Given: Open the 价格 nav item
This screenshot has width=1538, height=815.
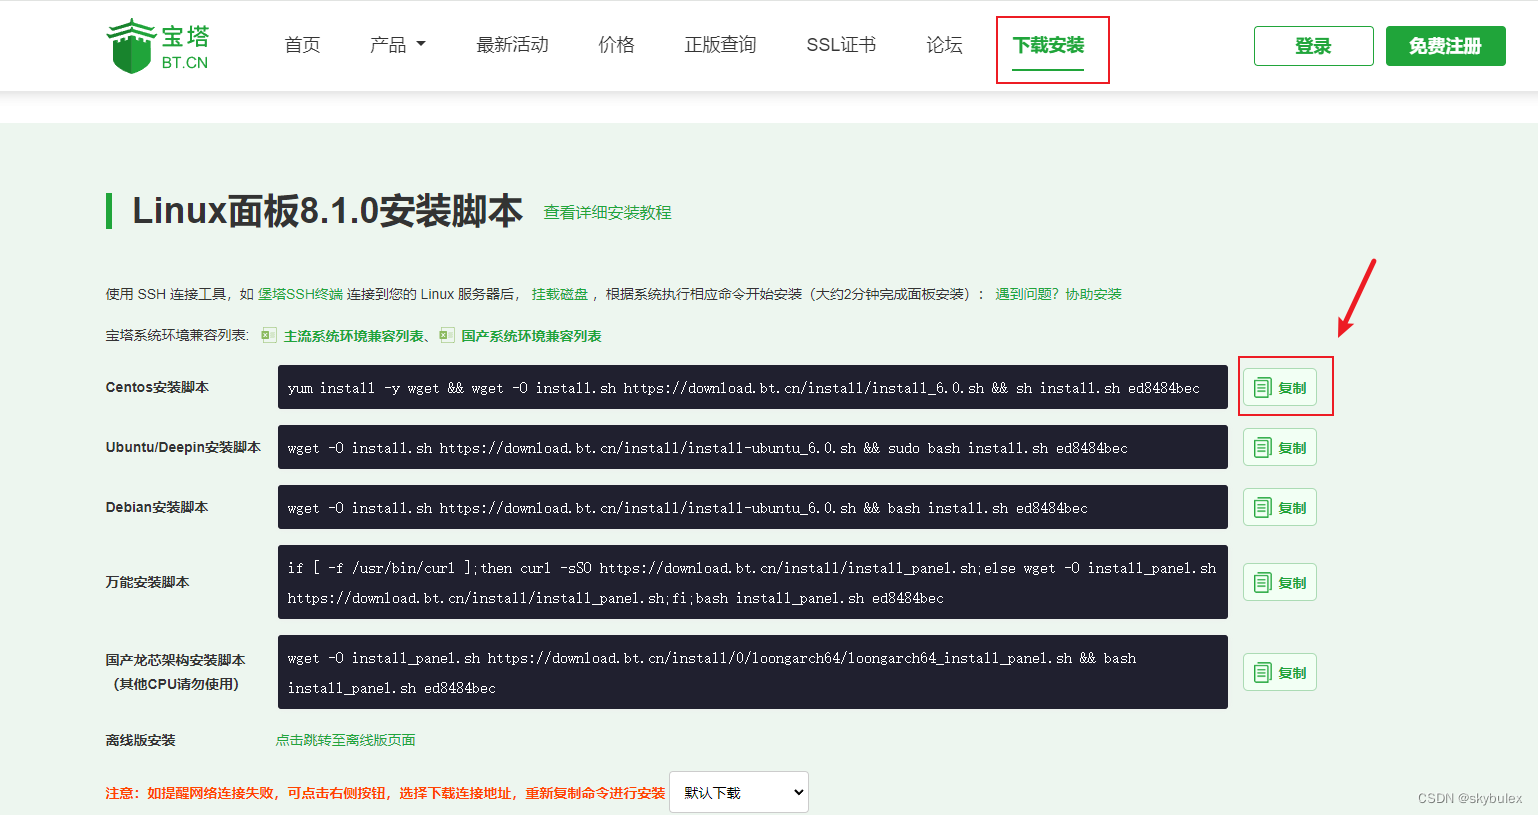Looking at the screenshot, I should (x=616, y=45).
